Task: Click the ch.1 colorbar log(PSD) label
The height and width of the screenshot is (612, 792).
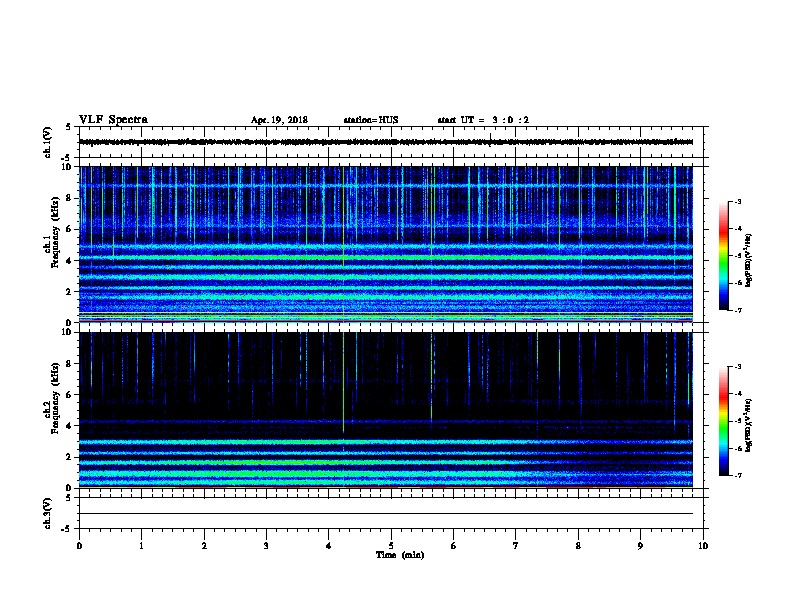Action: coord(748,260)
